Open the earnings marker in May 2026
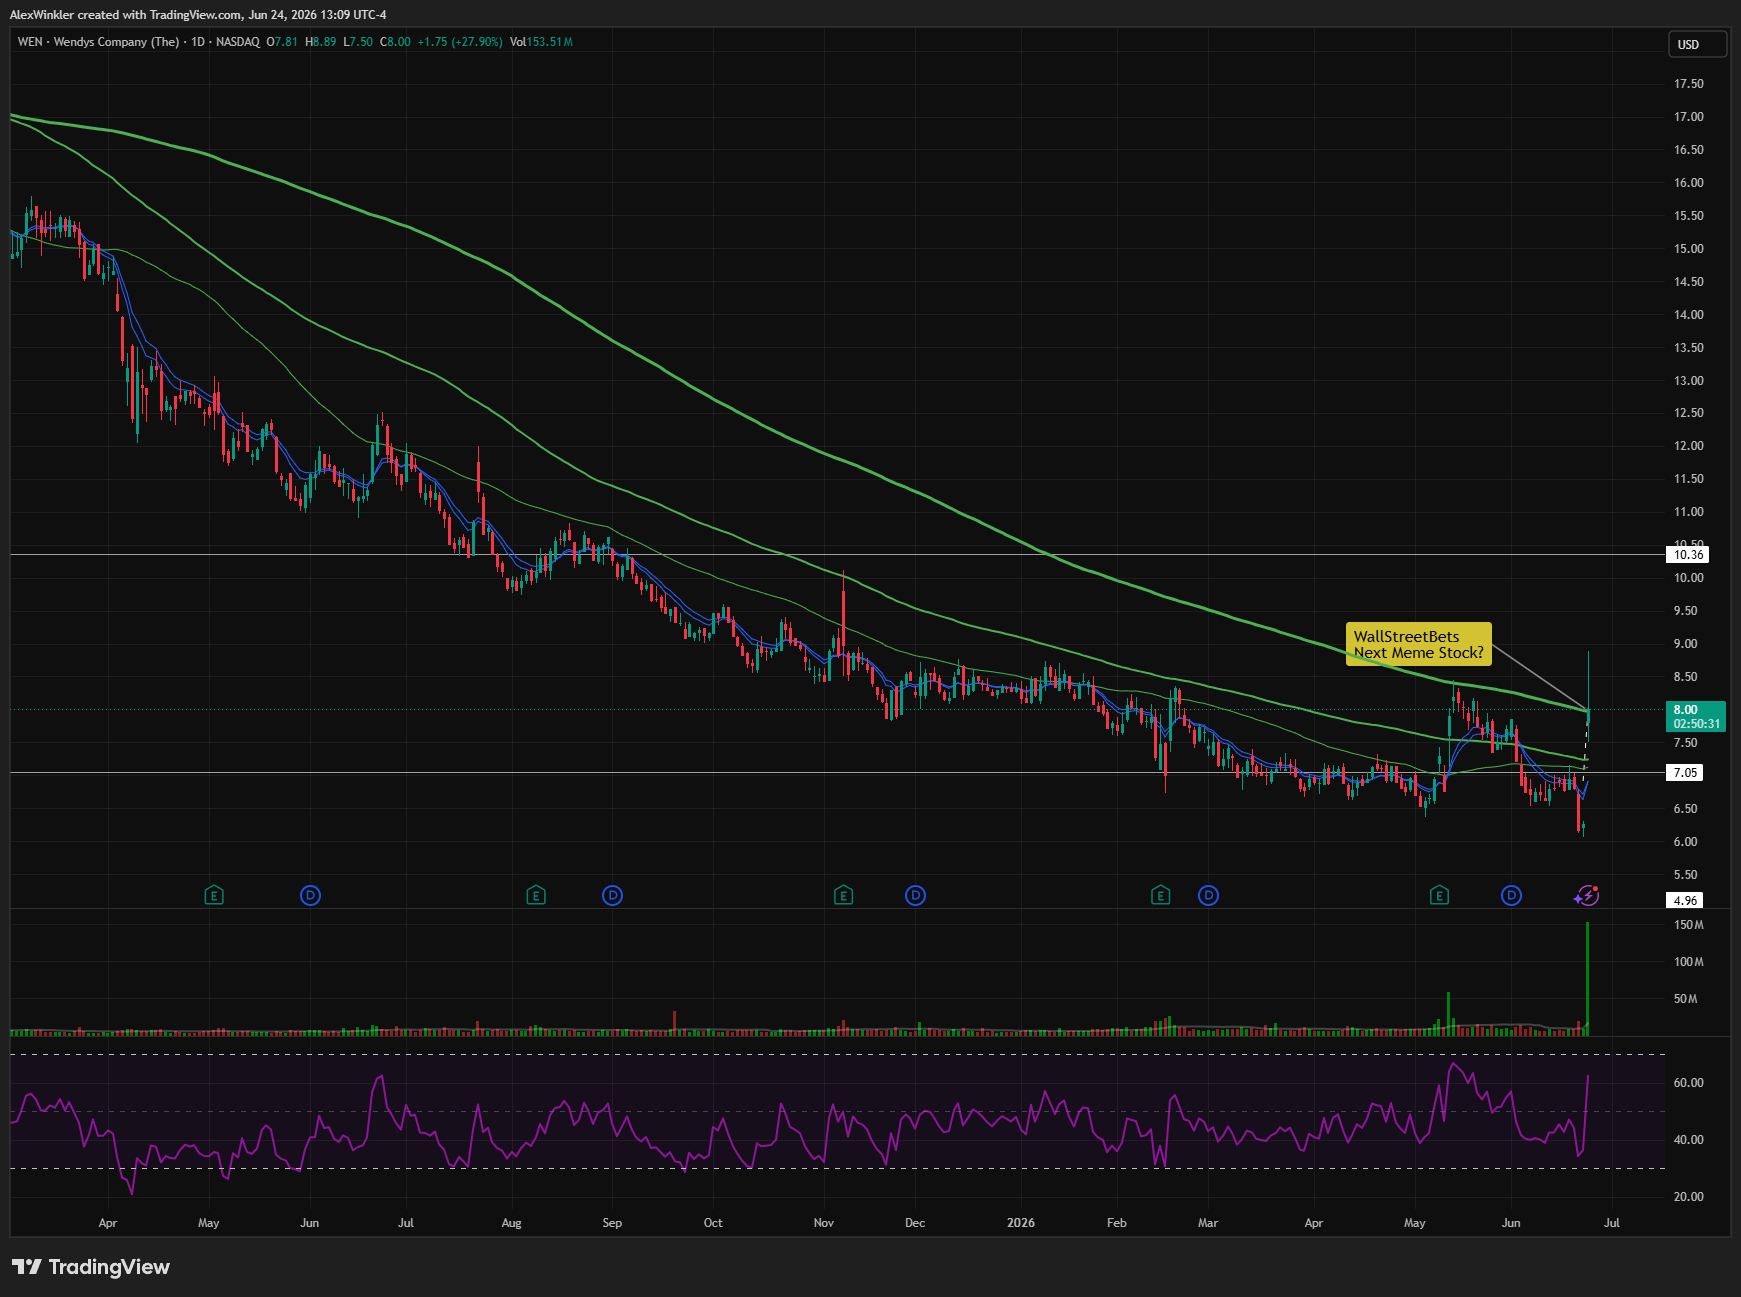 coord(1439,895)
